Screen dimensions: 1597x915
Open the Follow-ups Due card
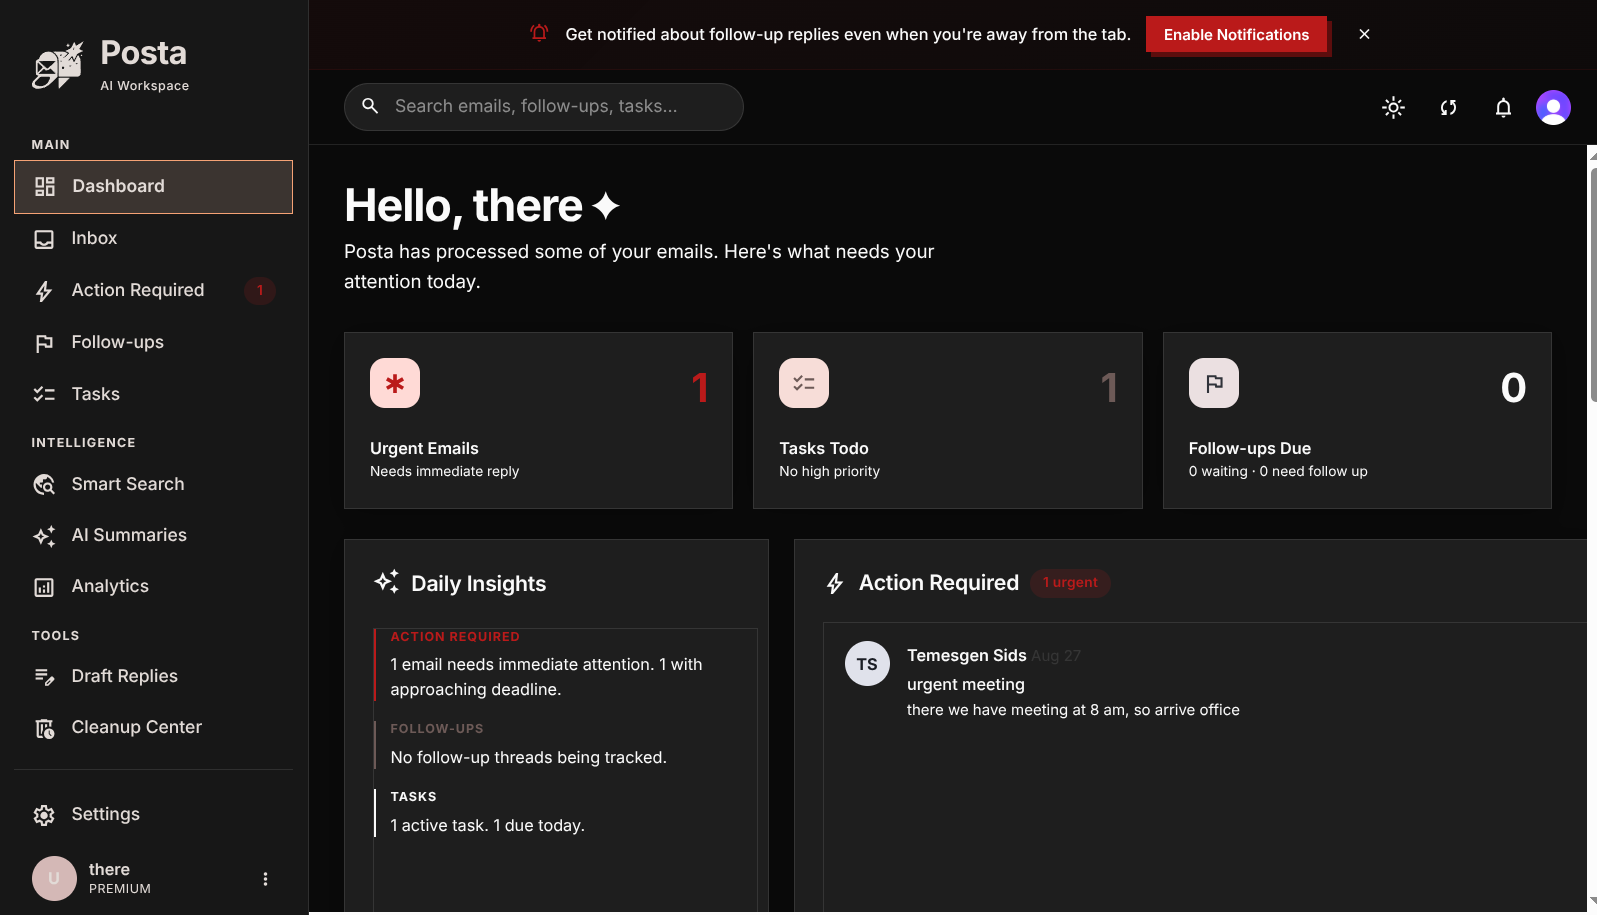[x=1357, y=420]
